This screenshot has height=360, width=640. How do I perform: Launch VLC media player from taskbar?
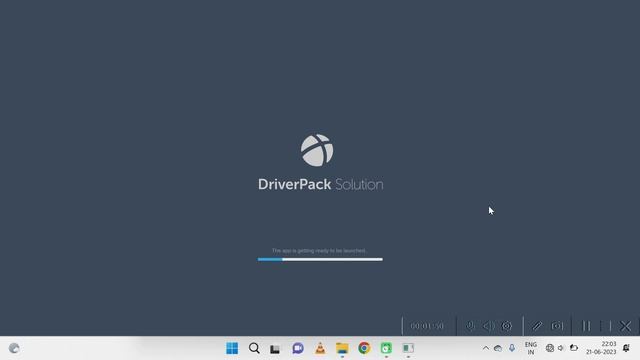[320, 348]
